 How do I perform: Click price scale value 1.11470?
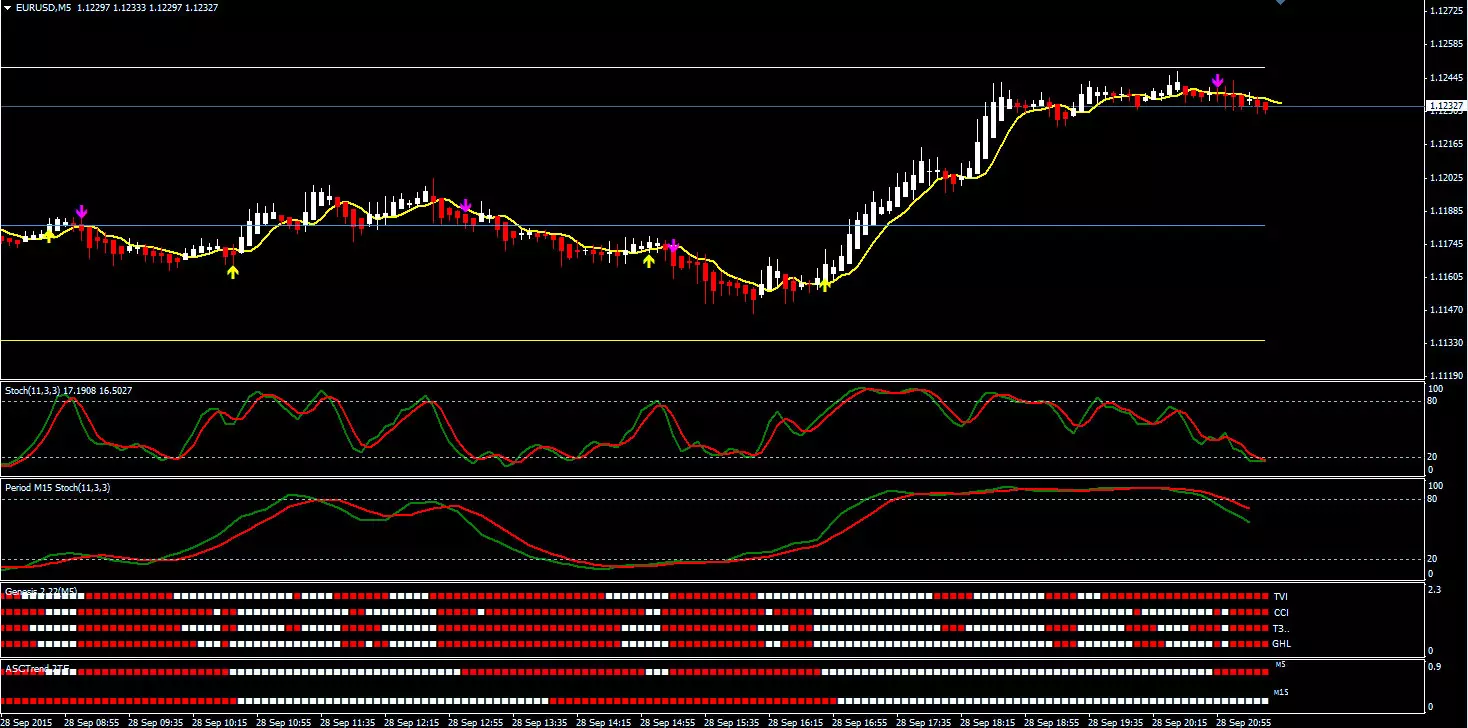pyautogui.click(x=1448, y=311)
